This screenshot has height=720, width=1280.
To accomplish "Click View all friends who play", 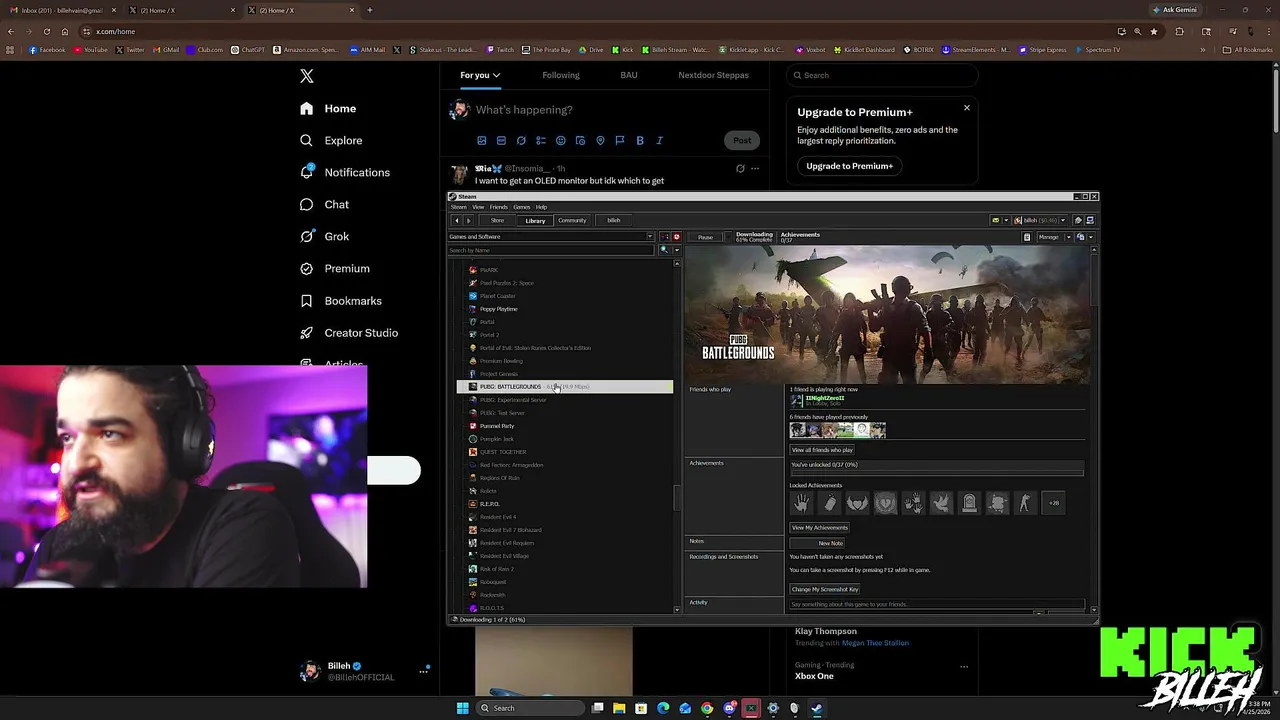I will tap(822, 450).
